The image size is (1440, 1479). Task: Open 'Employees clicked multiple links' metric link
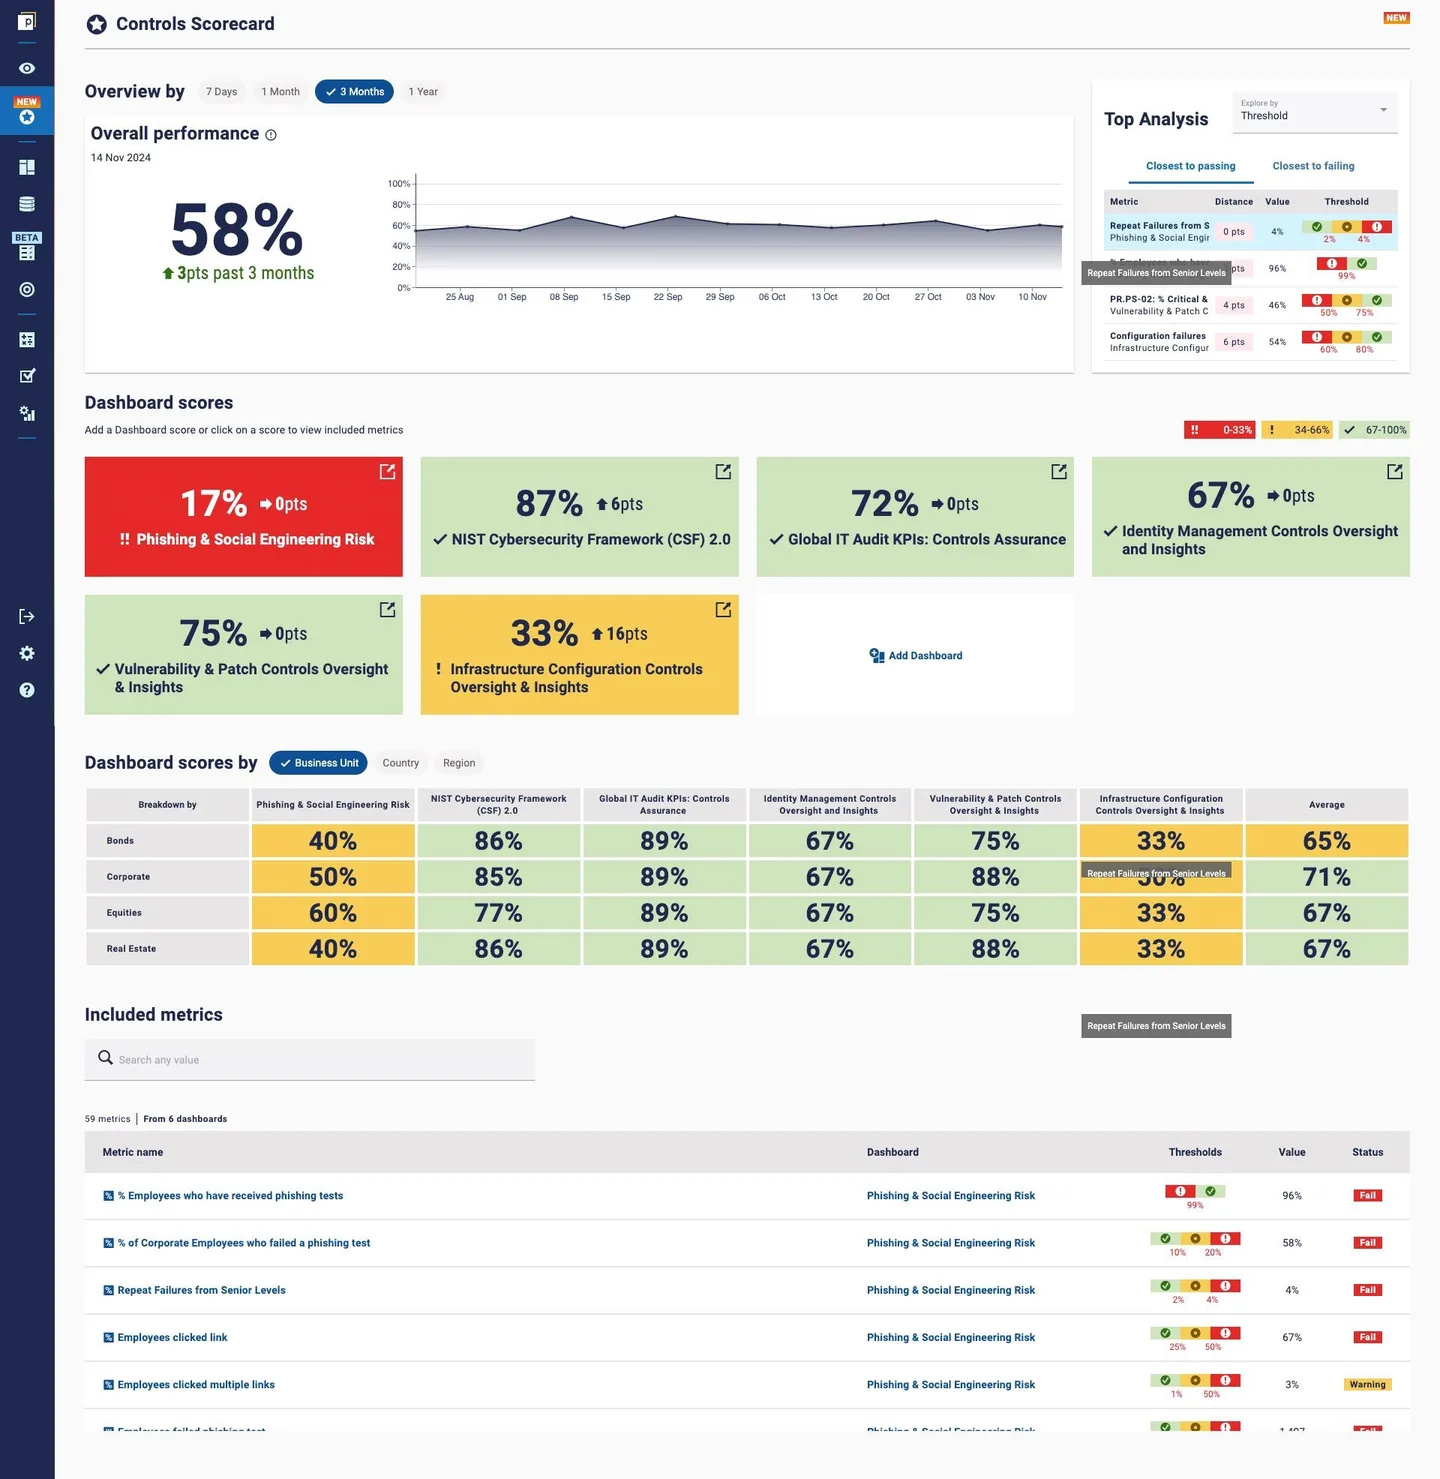point(196,1385)
